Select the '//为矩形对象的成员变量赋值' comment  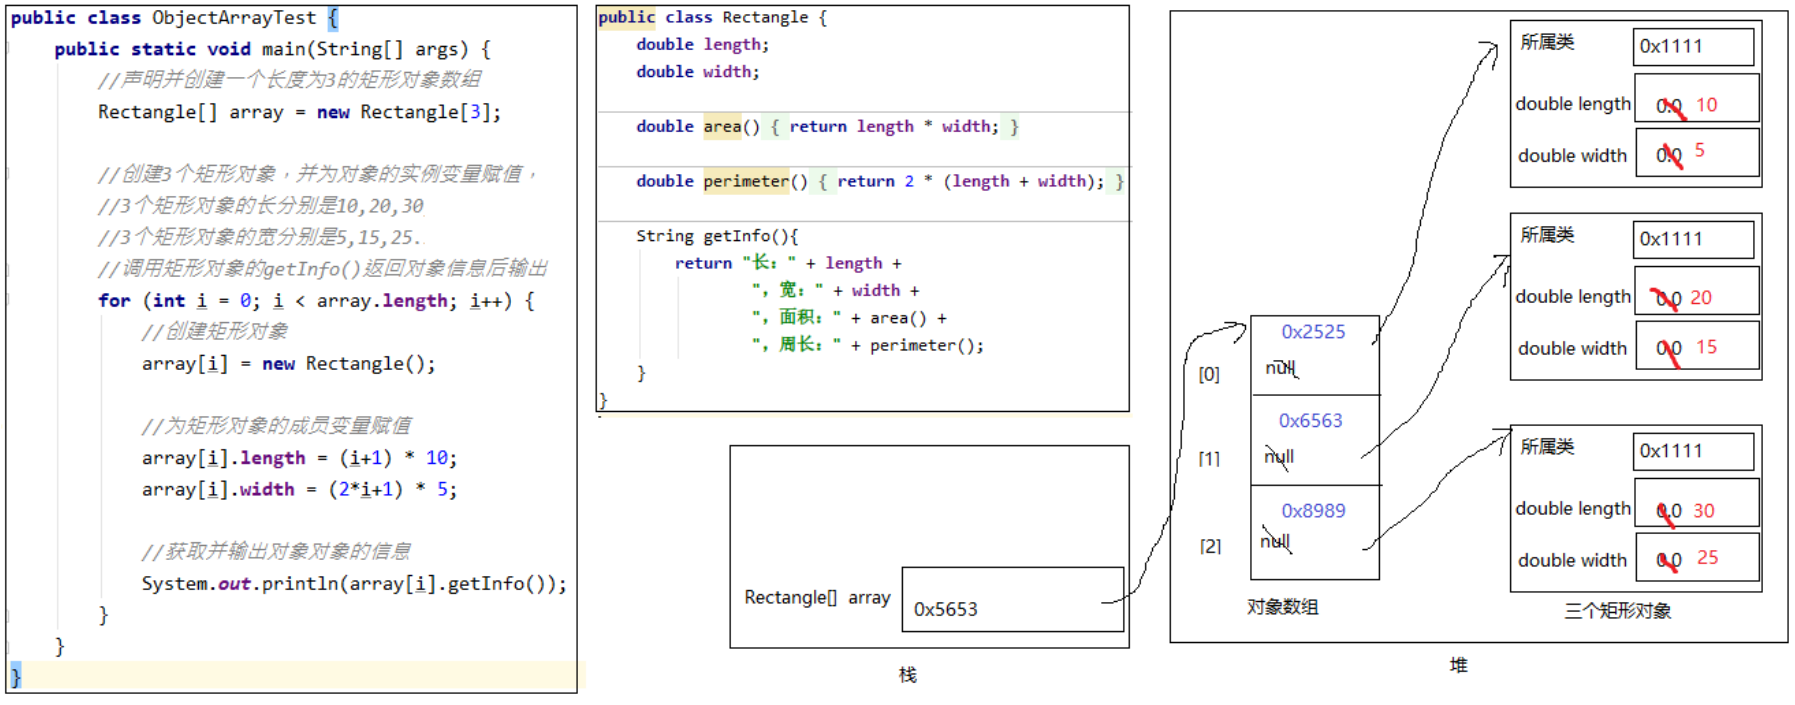[x=276, y=426]
